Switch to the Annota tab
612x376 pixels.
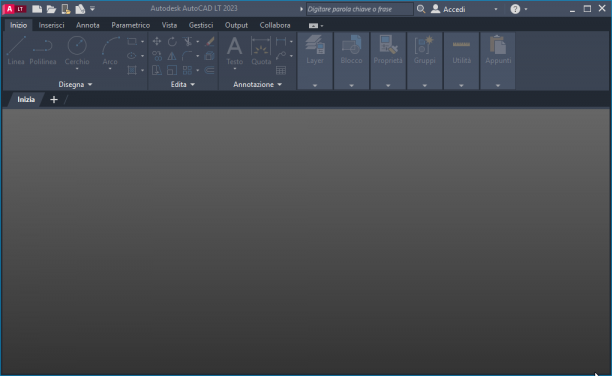[87, 25]
